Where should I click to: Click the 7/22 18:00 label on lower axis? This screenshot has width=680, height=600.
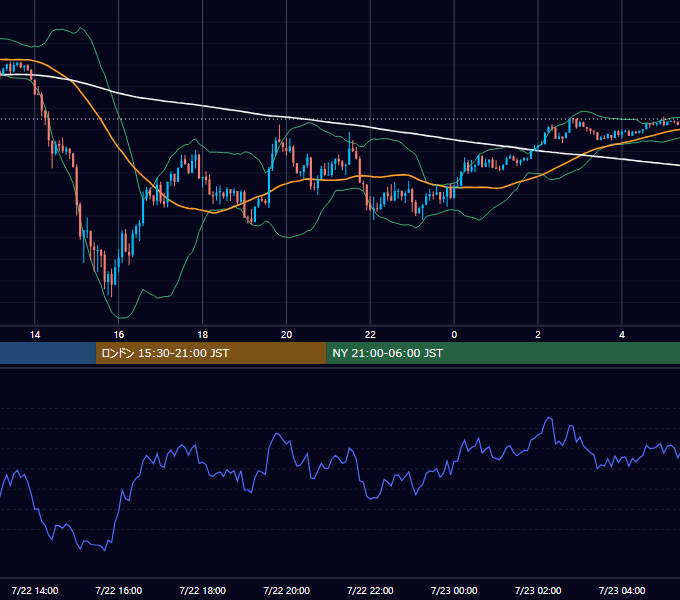[x=203, y=590]
